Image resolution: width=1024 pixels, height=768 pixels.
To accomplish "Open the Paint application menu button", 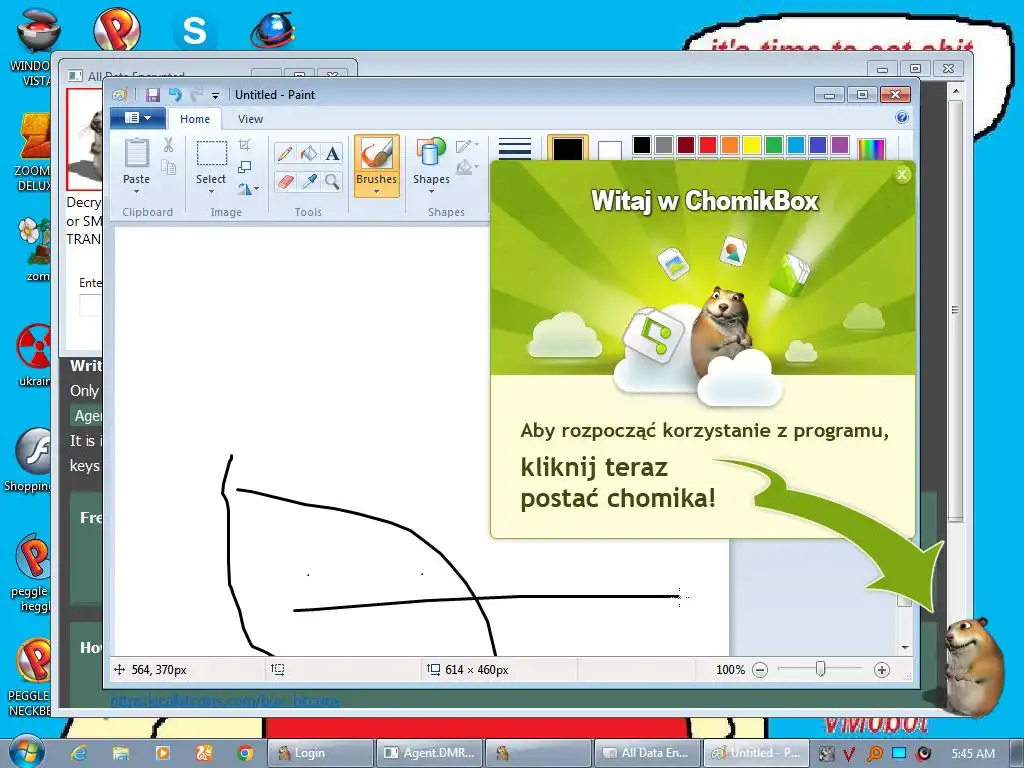I will tap(138, 118).
